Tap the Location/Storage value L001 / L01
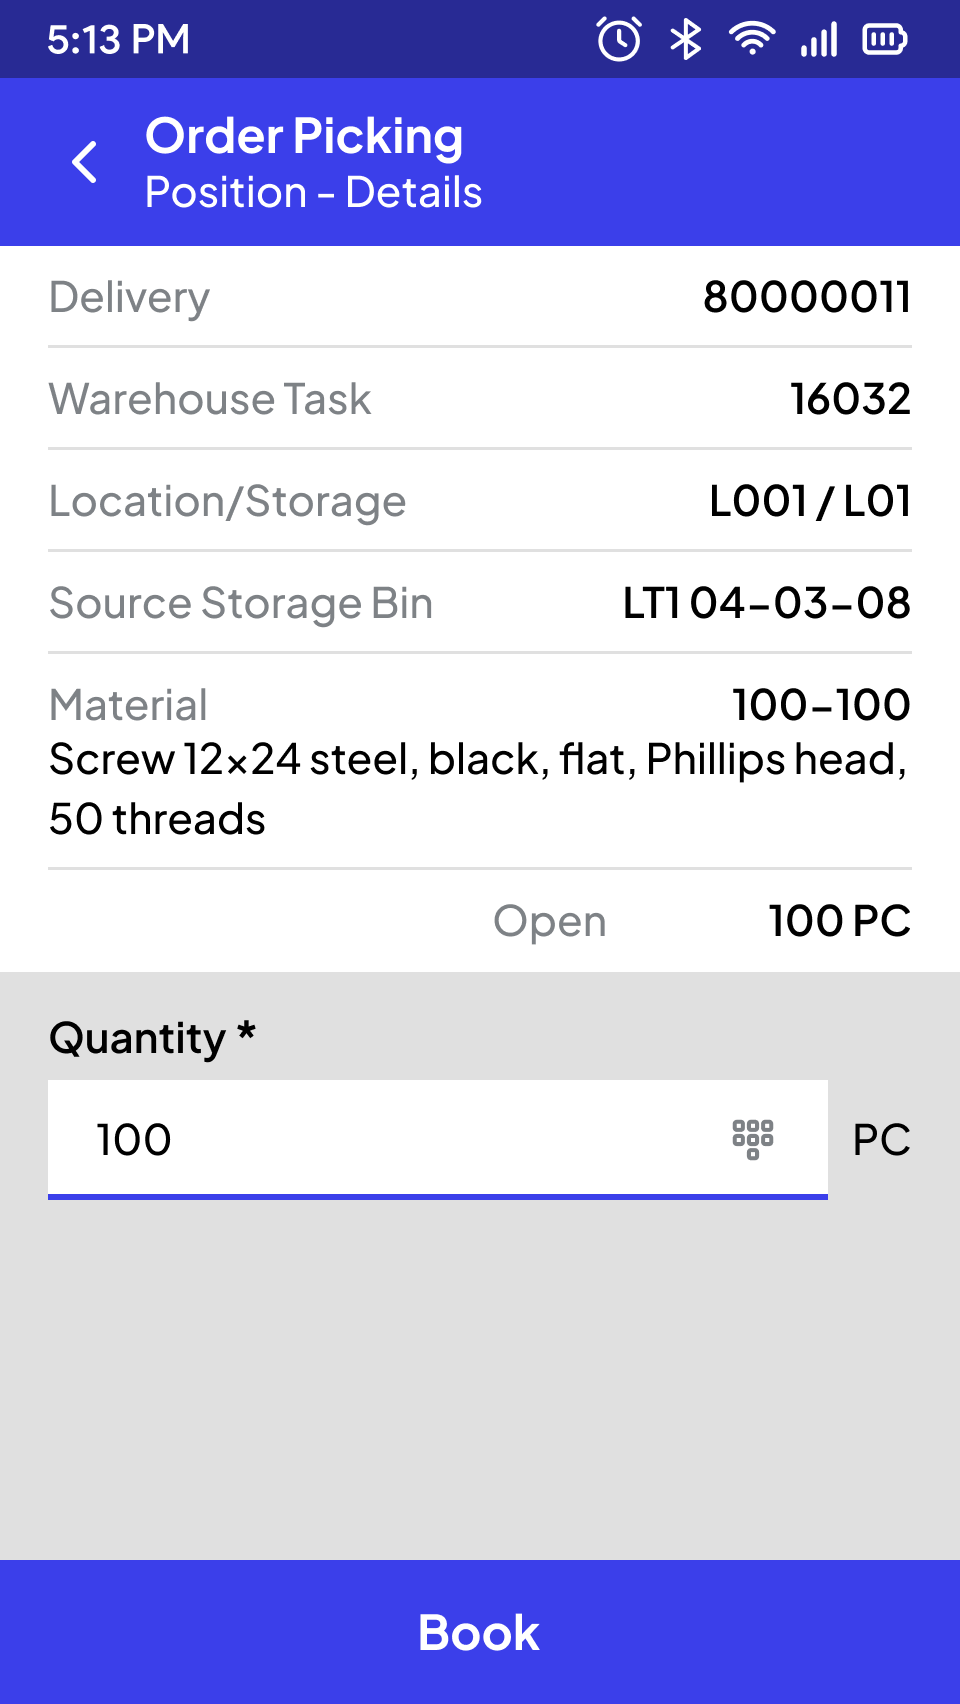960x1704 pixels. coord(809,501)
